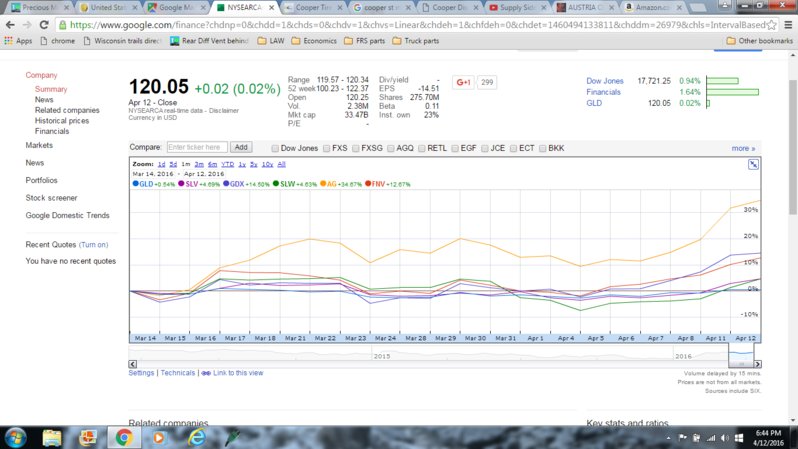Open Chrome from taskbar
The width and height of the screenshot is (798, 449).
coord(124,438)
